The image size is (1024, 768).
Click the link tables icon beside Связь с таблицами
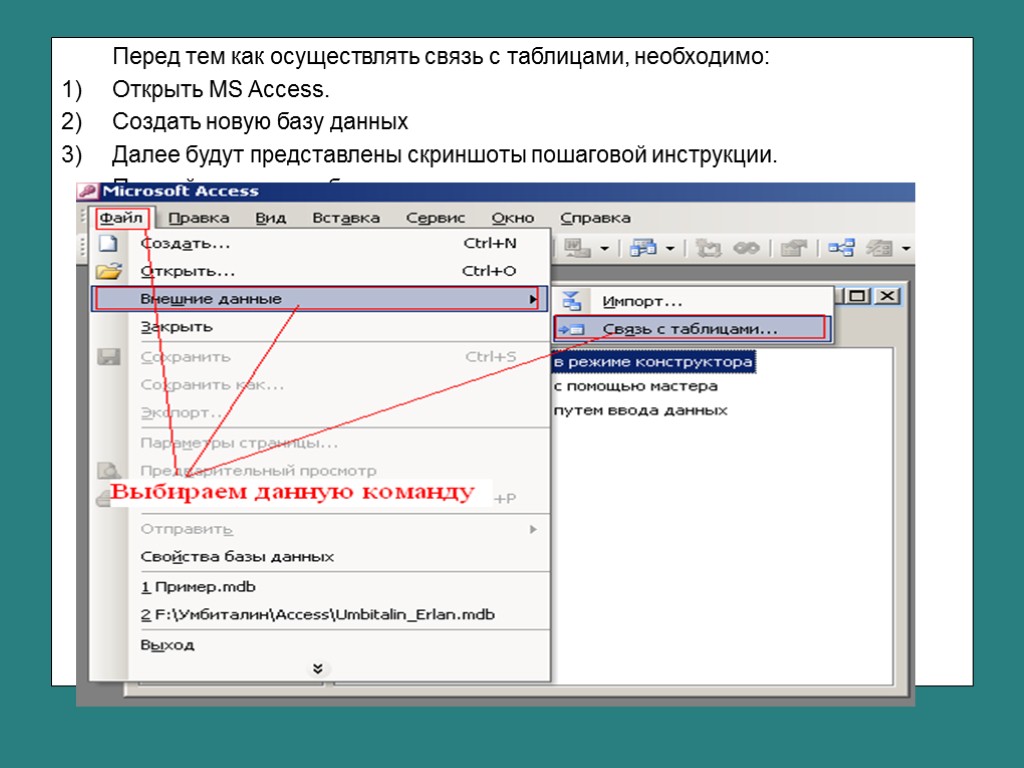coord(572,329)
